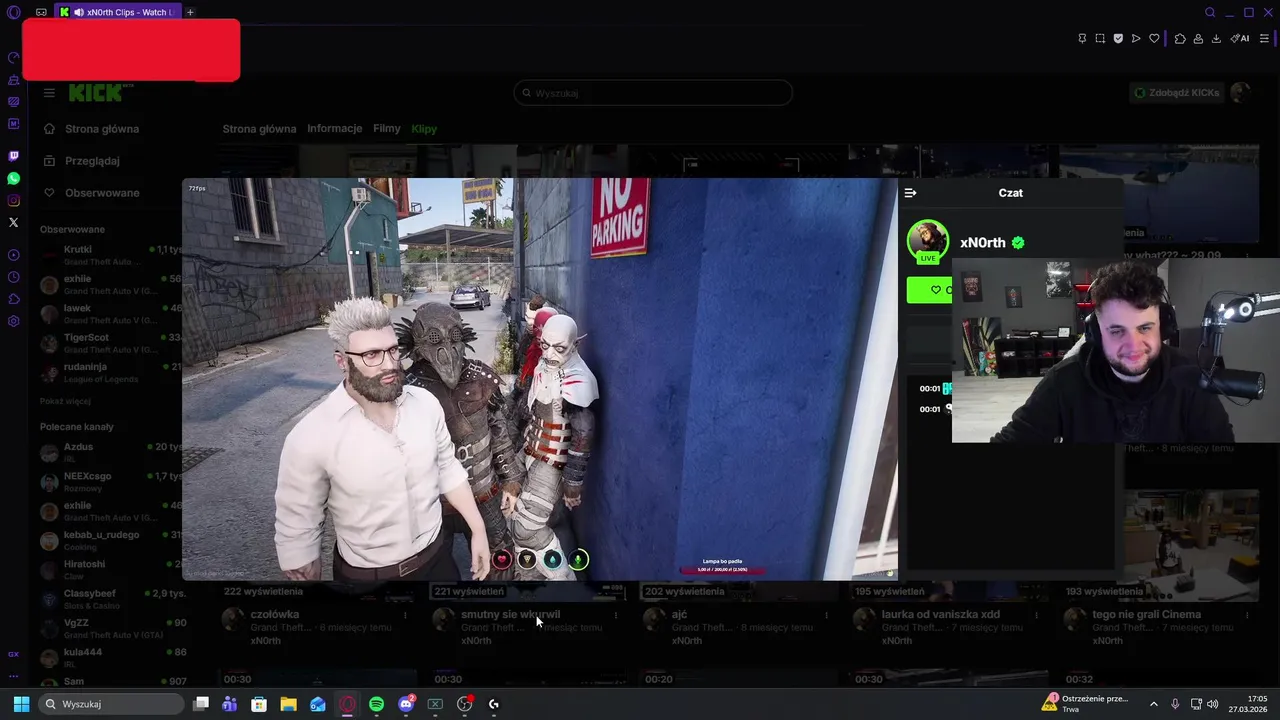The image size is (1280, 720).
Task: Open the ad blocker shield icon
Action: [x=1118, y=38]
